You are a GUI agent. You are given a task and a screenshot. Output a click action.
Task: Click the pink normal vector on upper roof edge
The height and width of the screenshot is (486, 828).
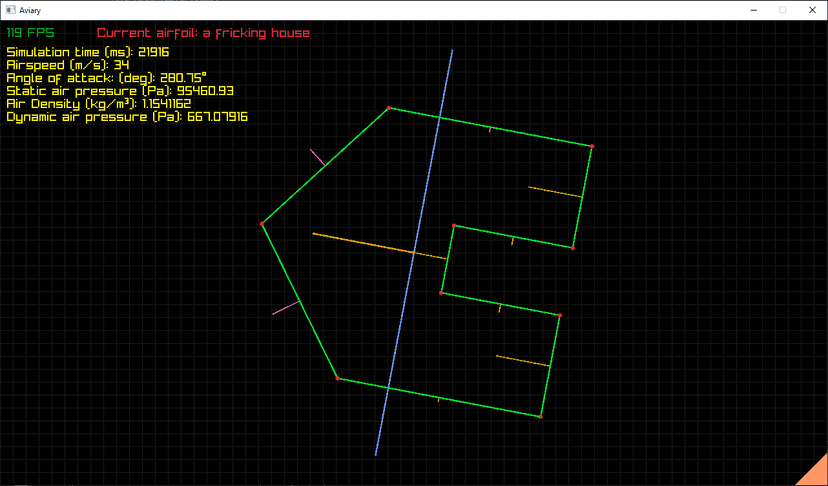coord(317,157)
